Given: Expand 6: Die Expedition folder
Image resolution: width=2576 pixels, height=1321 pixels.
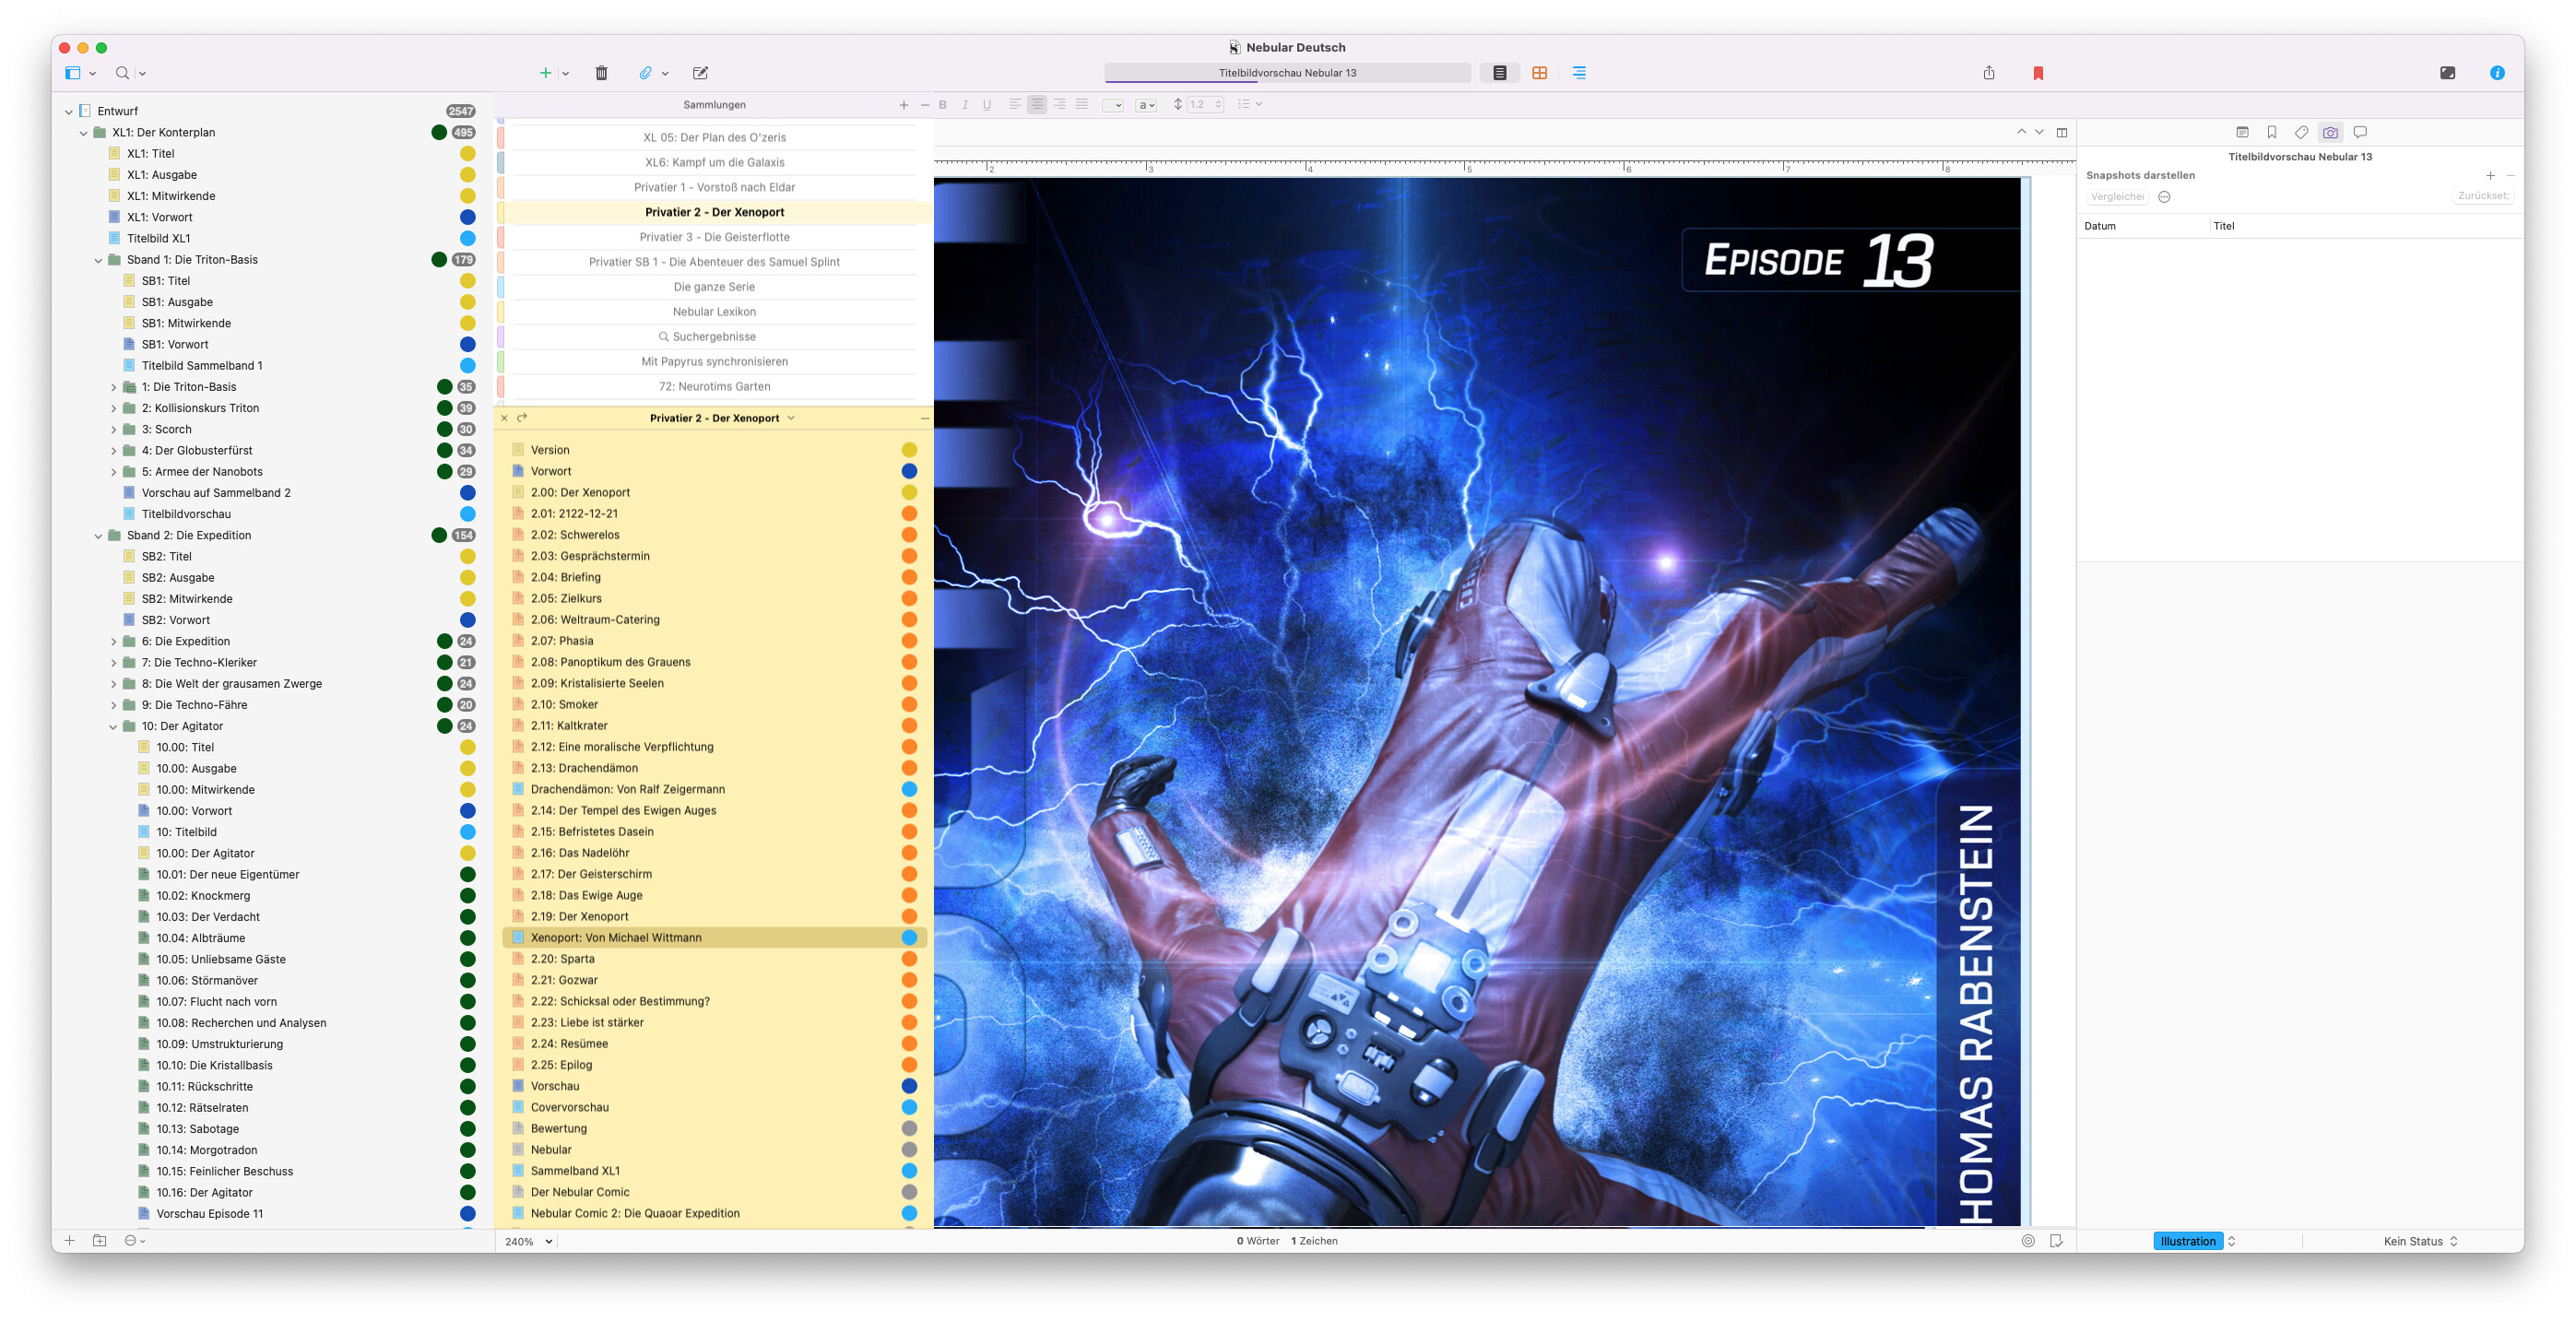Looking at the screenshot, I should pyautogui.click(x=113, y=642).
